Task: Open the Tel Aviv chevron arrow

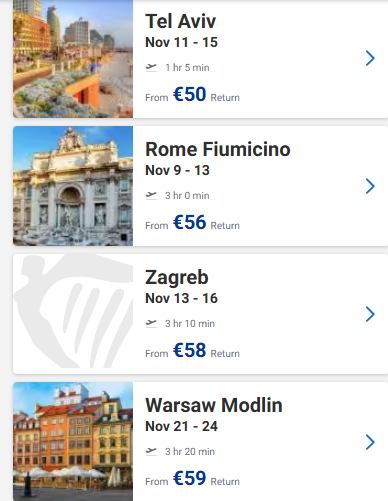Action: [370, 58]
